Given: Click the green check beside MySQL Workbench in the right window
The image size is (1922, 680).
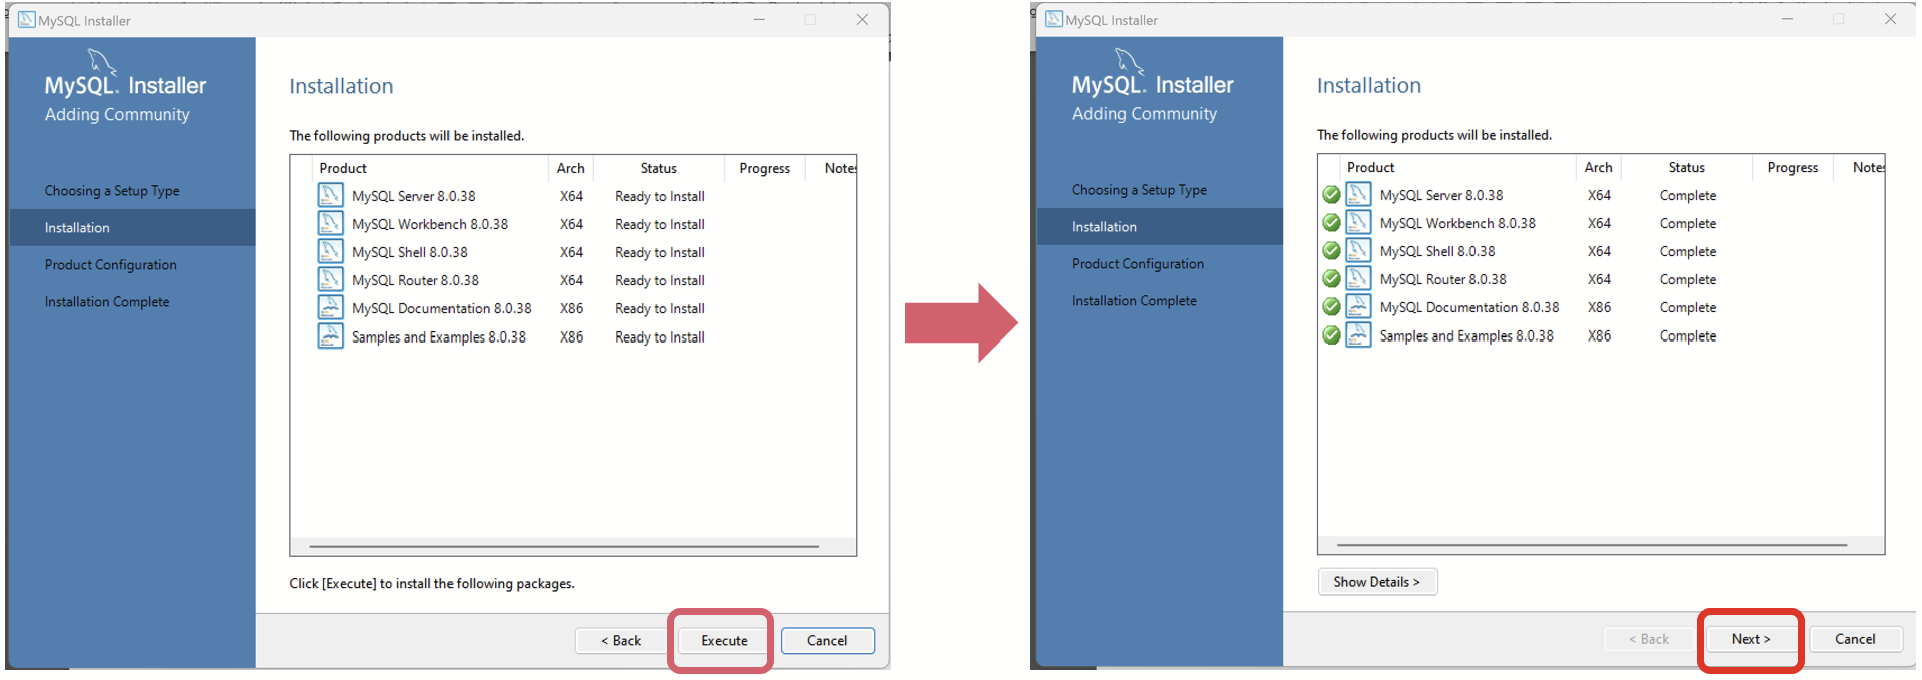Looking at the screenshot, I should (1331, 223).
